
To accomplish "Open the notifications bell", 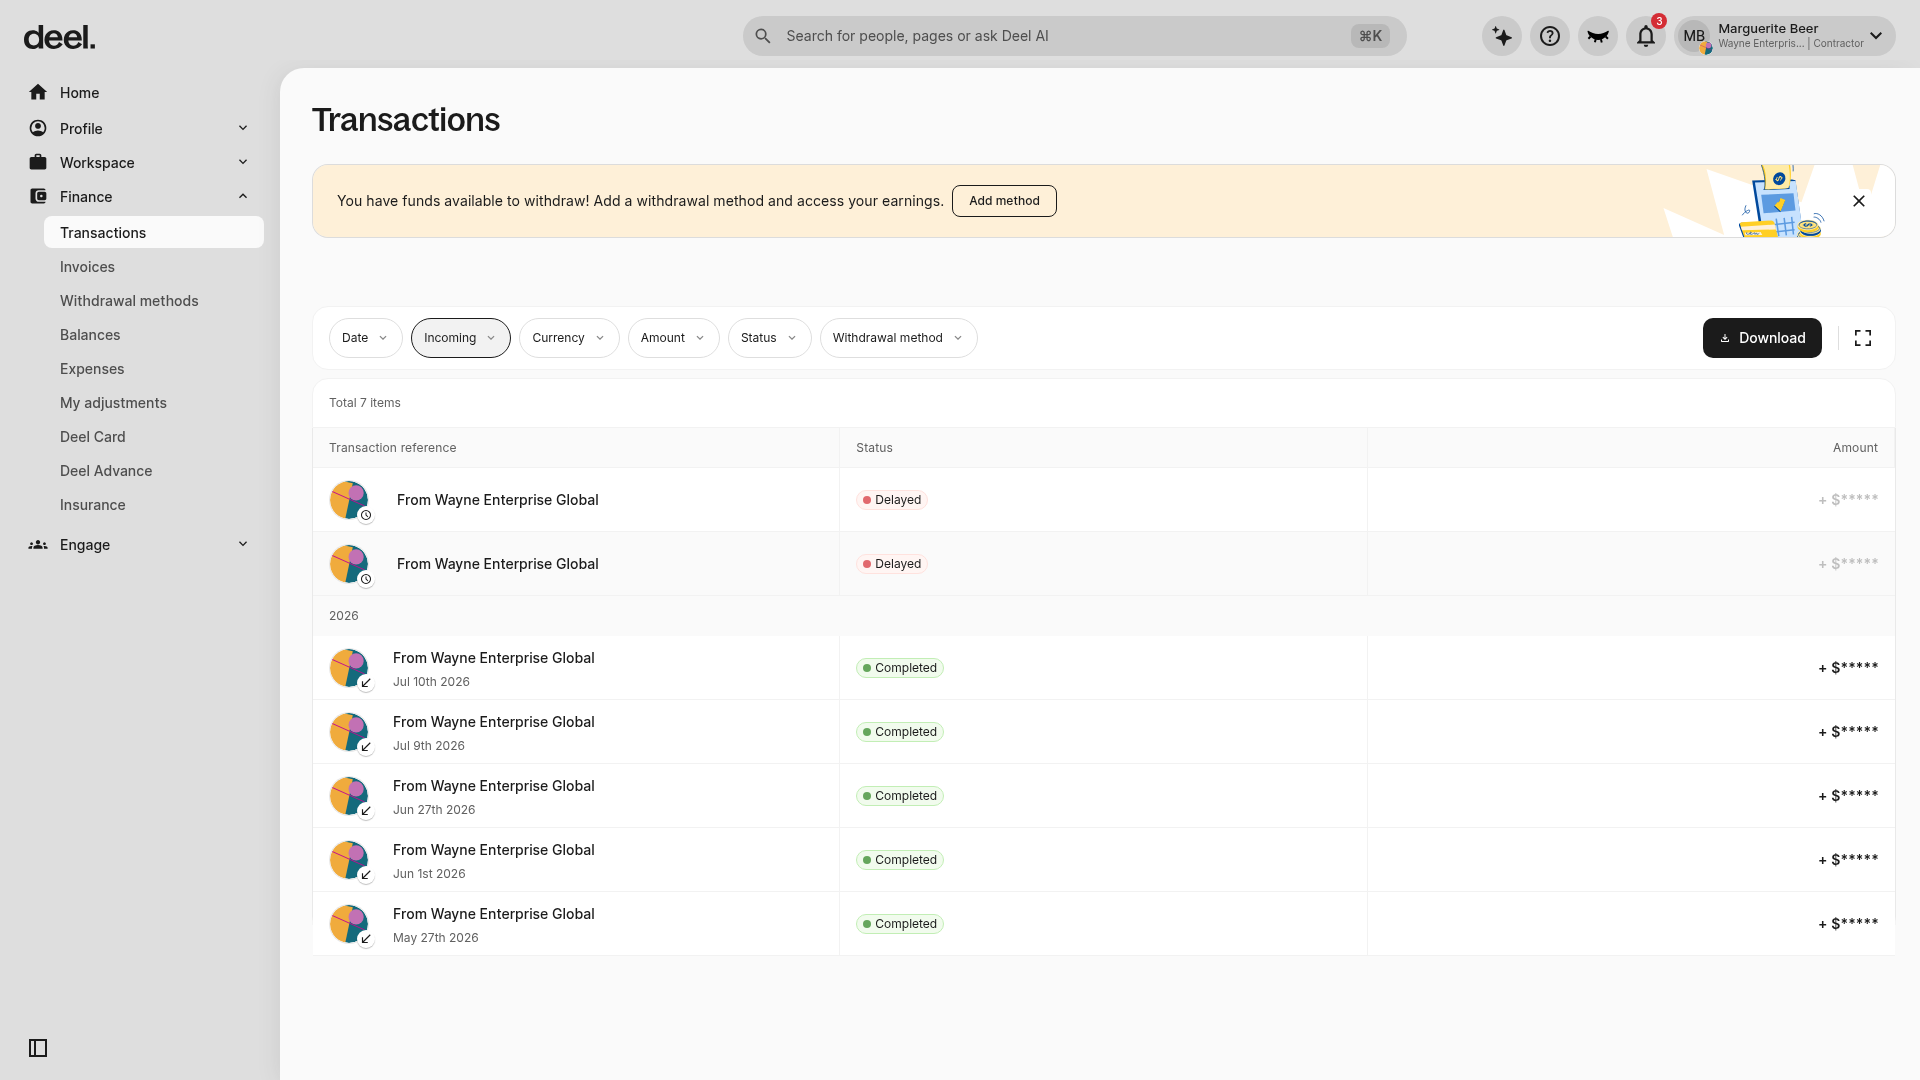I will tap(1645, 36).
